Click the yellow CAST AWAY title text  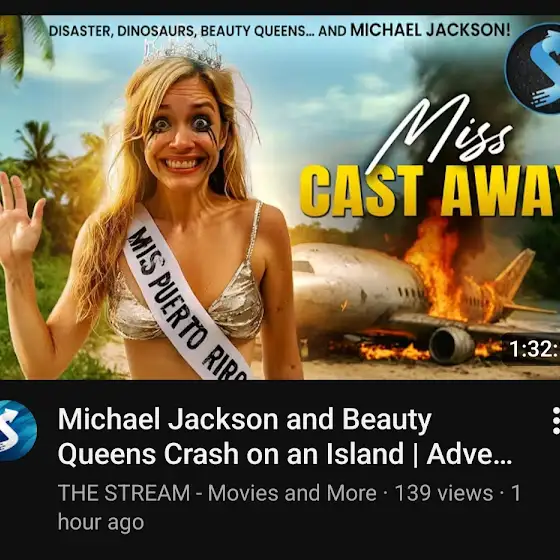pos(430,191)
